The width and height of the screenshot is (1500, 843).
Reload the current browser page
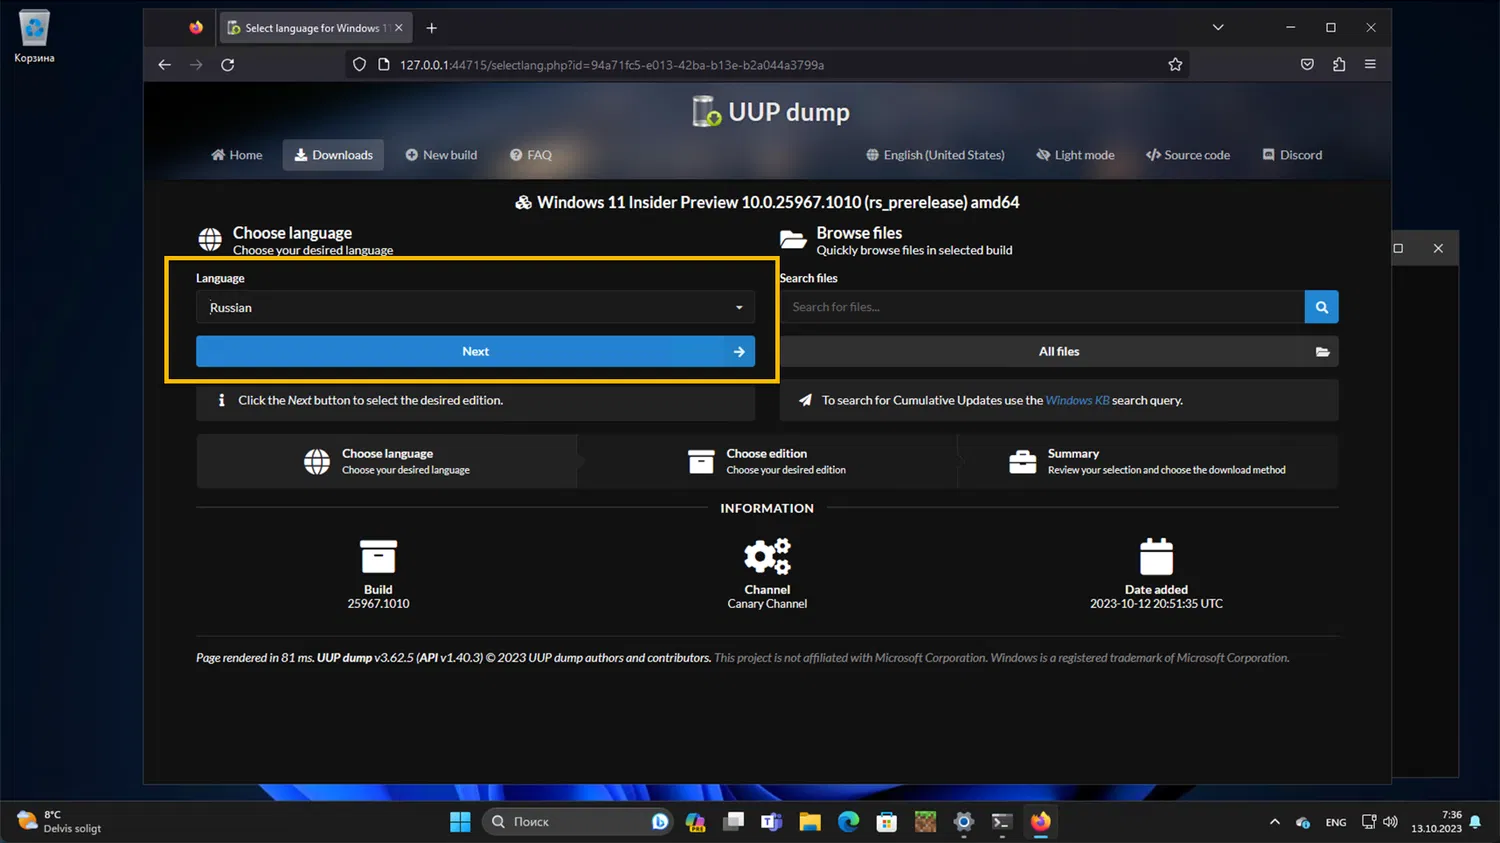(228, 65)
